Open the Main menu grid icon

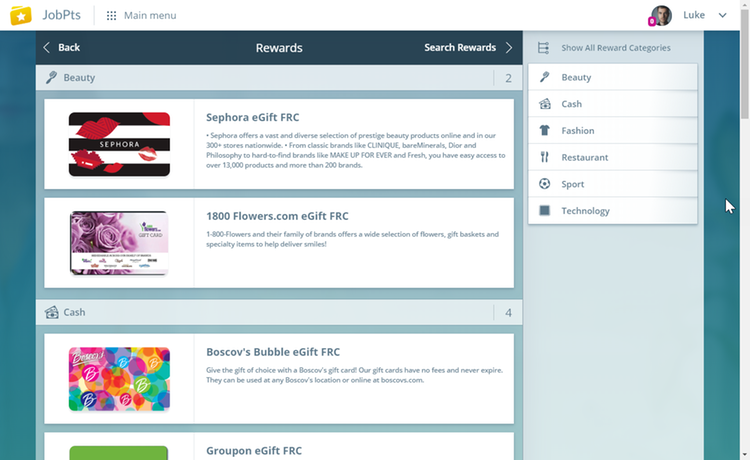111,16
